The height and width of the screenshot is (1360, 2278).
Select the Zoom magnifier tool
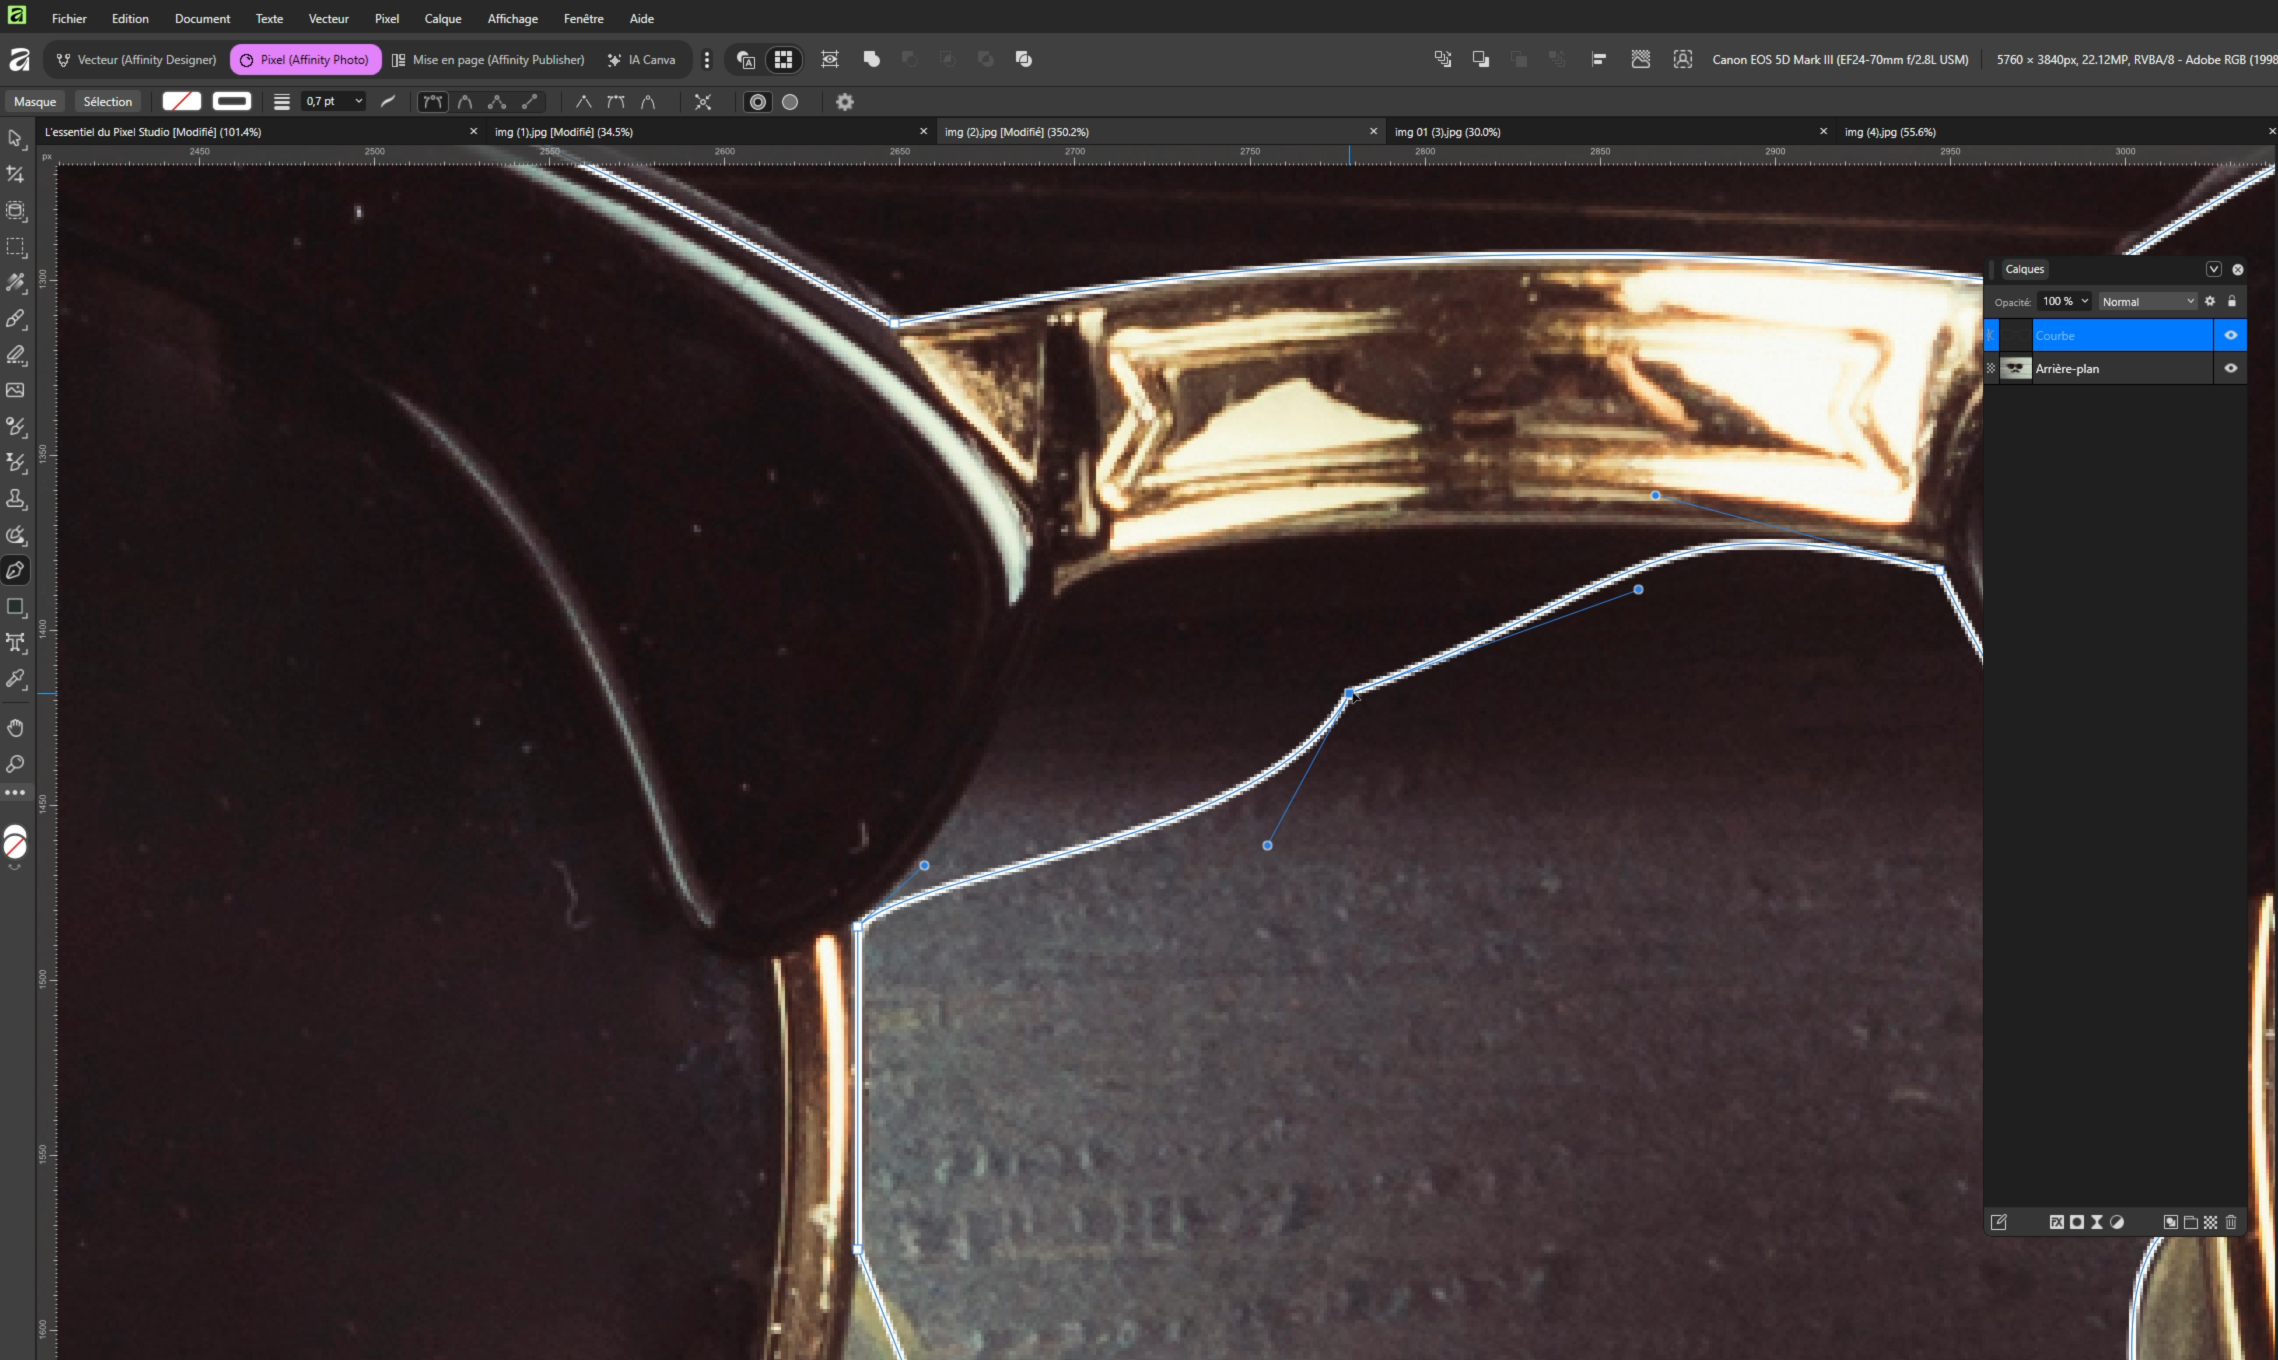coord(15,764)
